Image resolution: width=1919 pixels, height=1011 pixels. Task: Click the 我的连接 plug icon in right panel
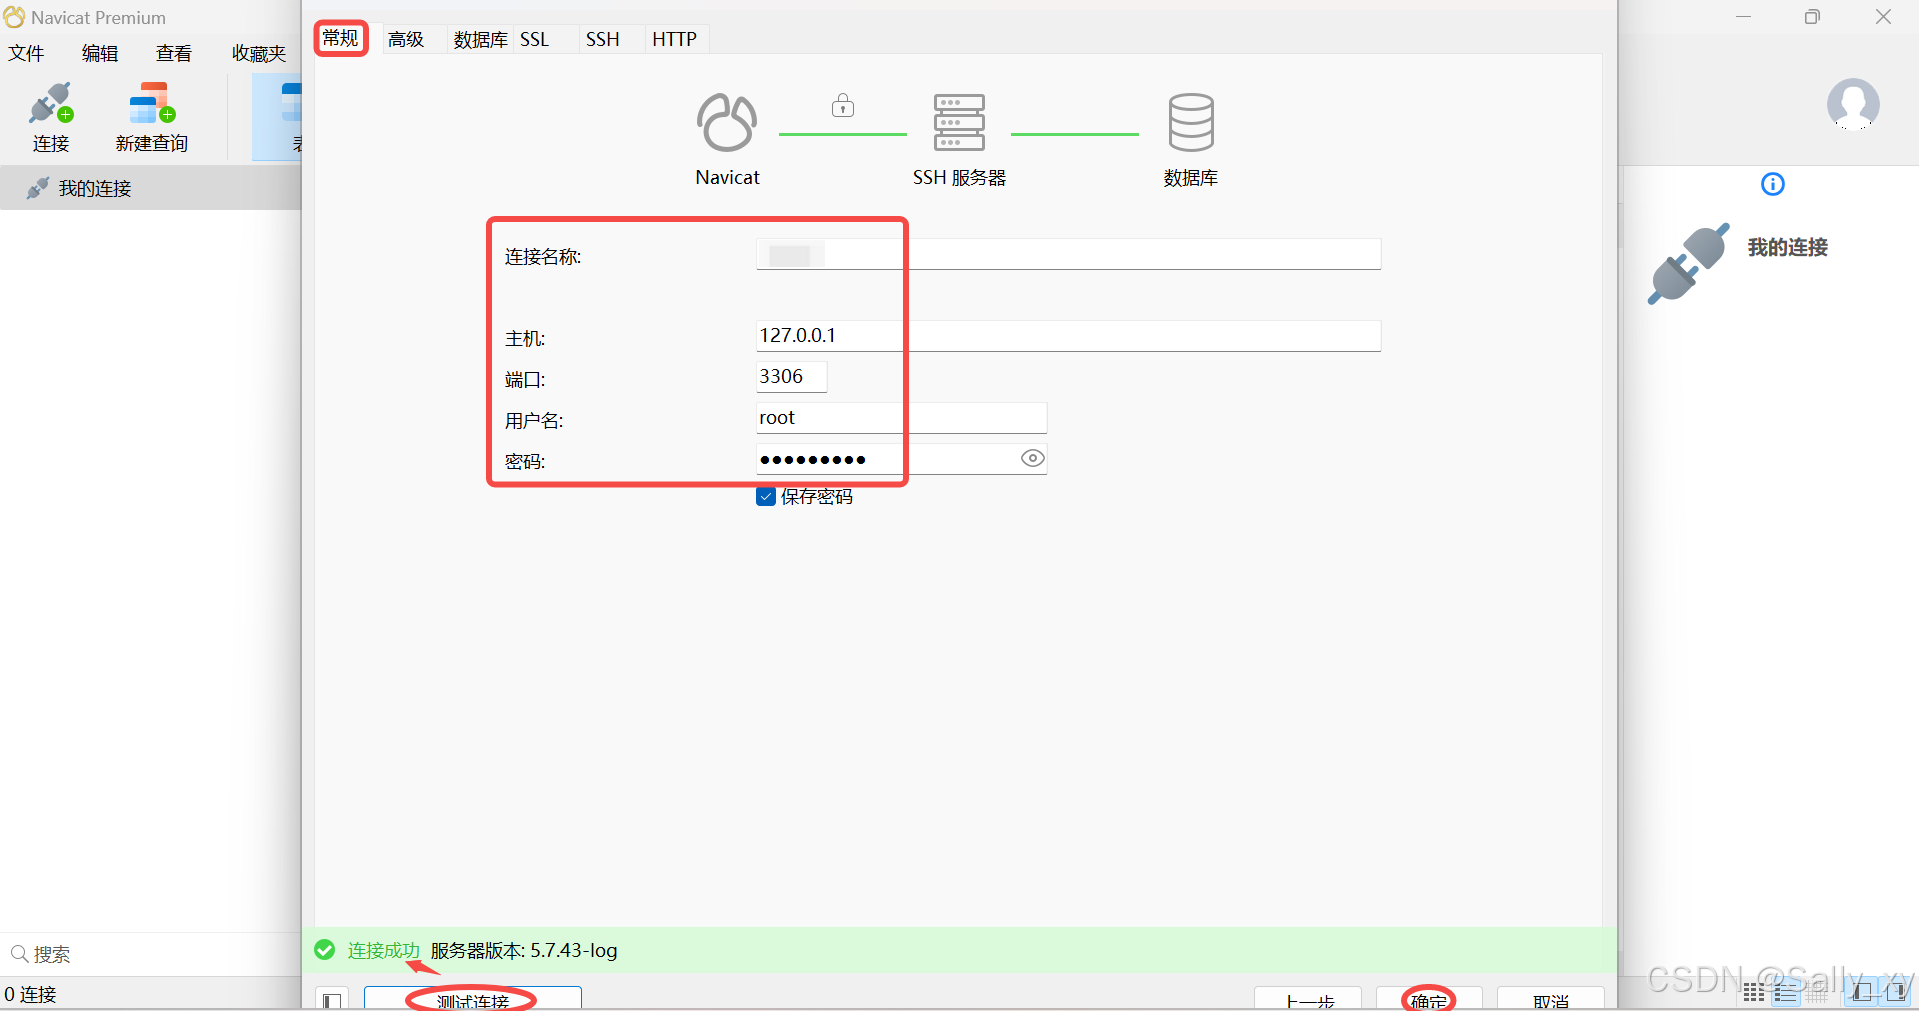(1688, 263)
